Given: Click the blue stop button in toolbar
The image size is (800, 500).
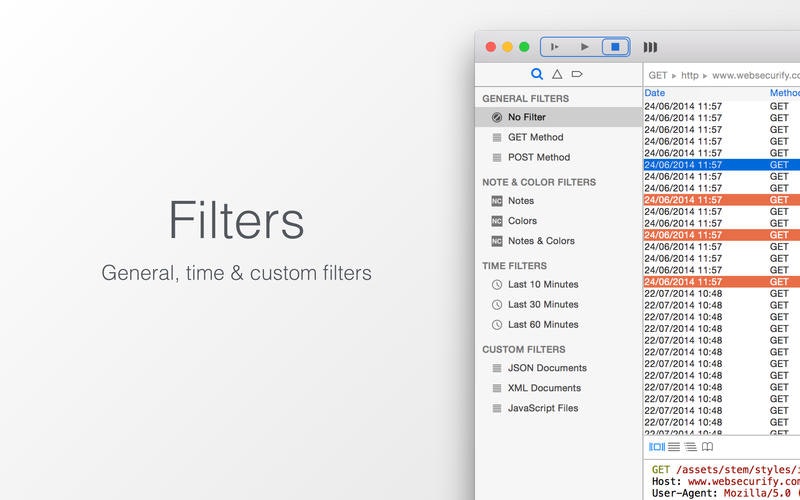Looking at the screenshot, I should pyautogui.click(x=615, y=47).
